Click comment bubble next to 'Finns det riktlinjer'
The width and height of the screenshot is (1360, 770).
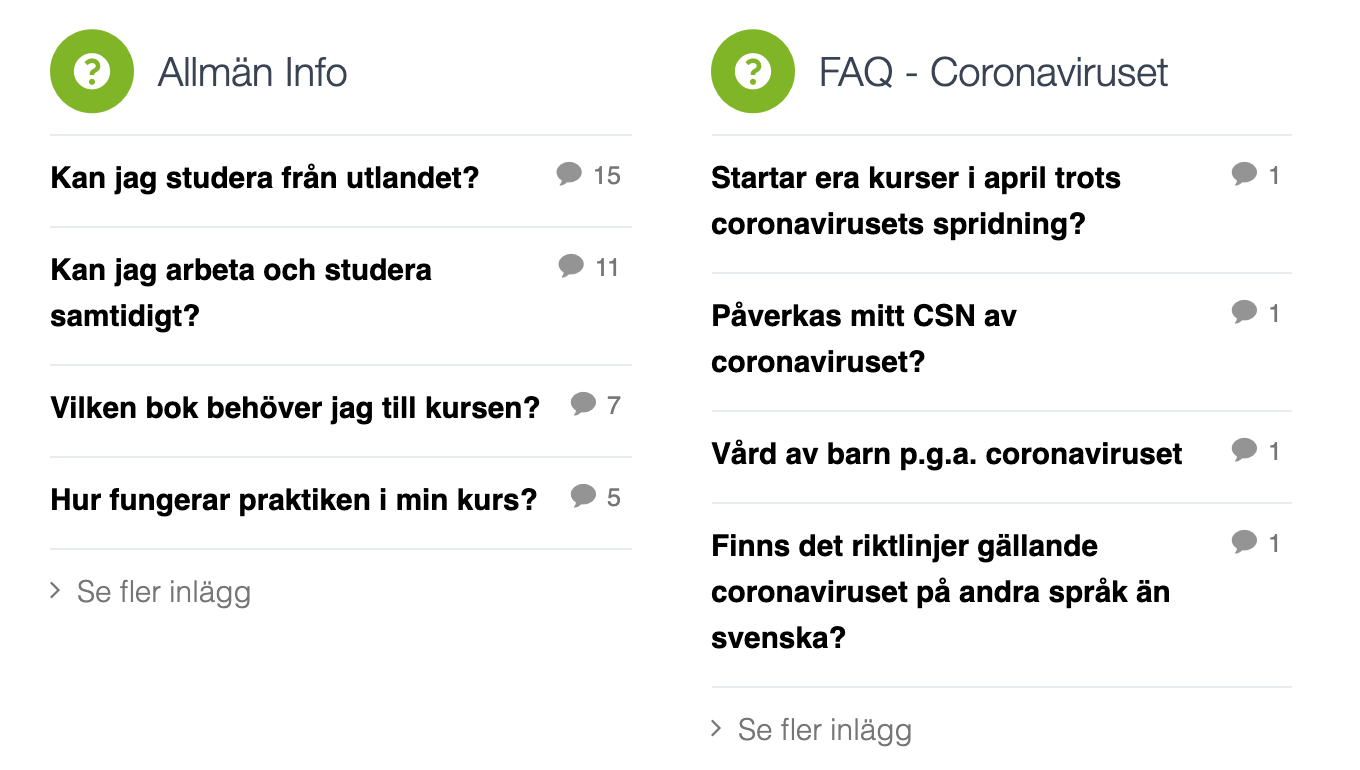tap(1244, 542)
